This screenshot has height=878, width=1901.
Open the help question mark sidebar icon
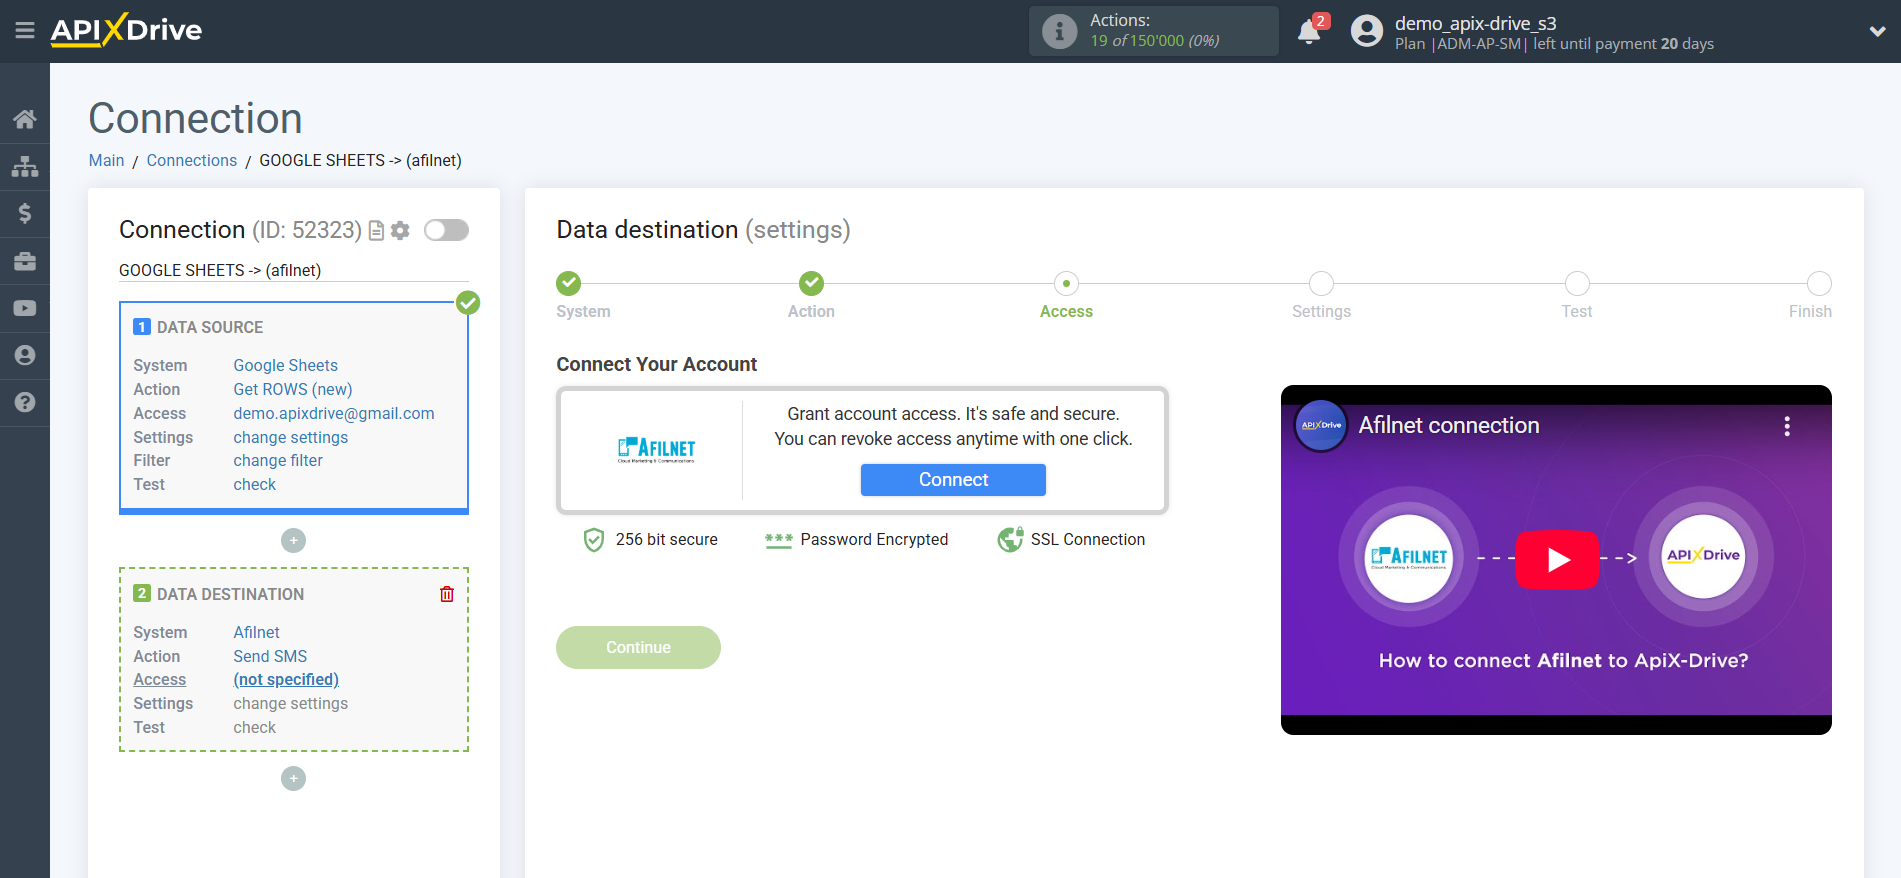pyautogui.click(x=25, y=402)
